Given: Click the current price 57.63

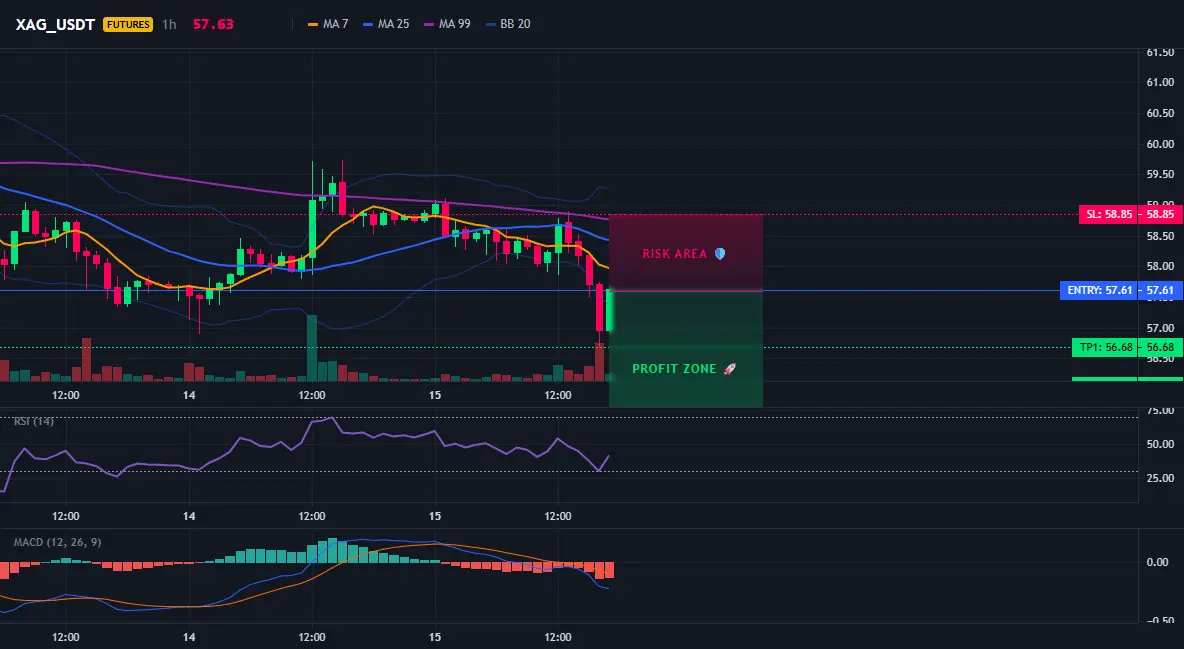Looking at the screenshot, I should [213, 24].
